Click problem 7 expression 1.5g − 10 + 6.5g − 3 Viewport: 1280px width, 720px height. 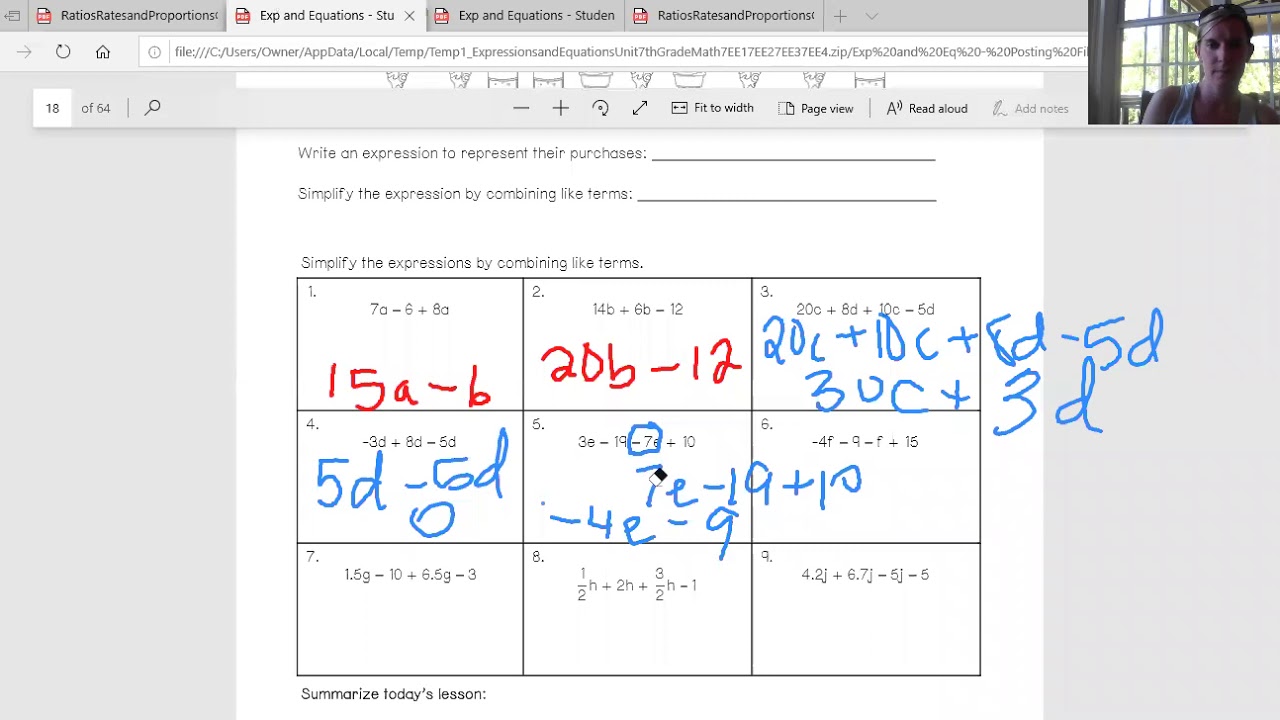pos(410,575)
